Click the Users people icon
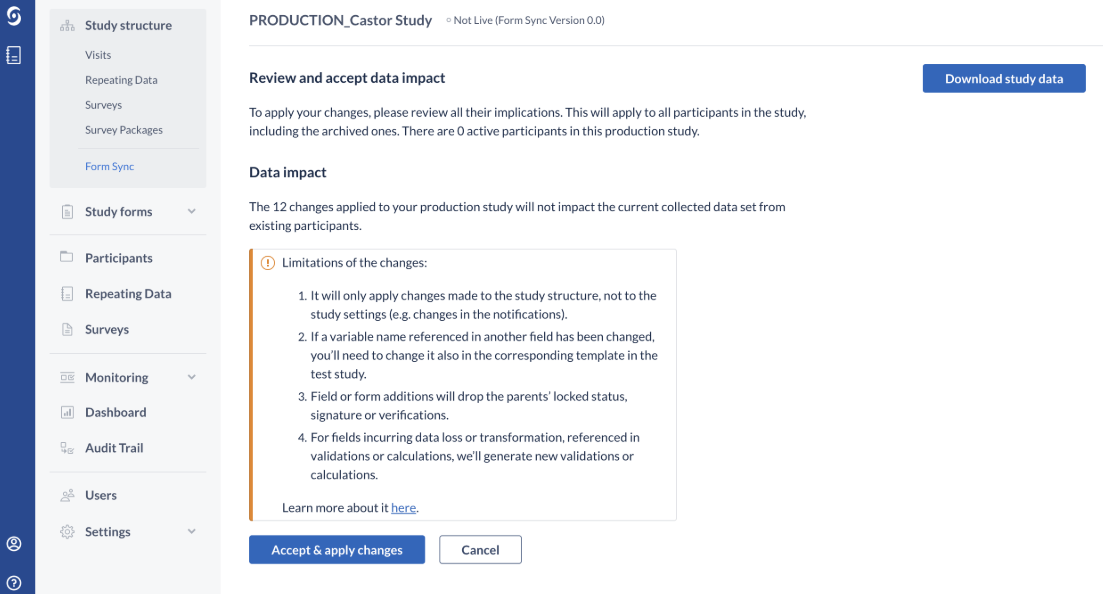Viewport: 1103px width, 594px height. tap(67, 495)
